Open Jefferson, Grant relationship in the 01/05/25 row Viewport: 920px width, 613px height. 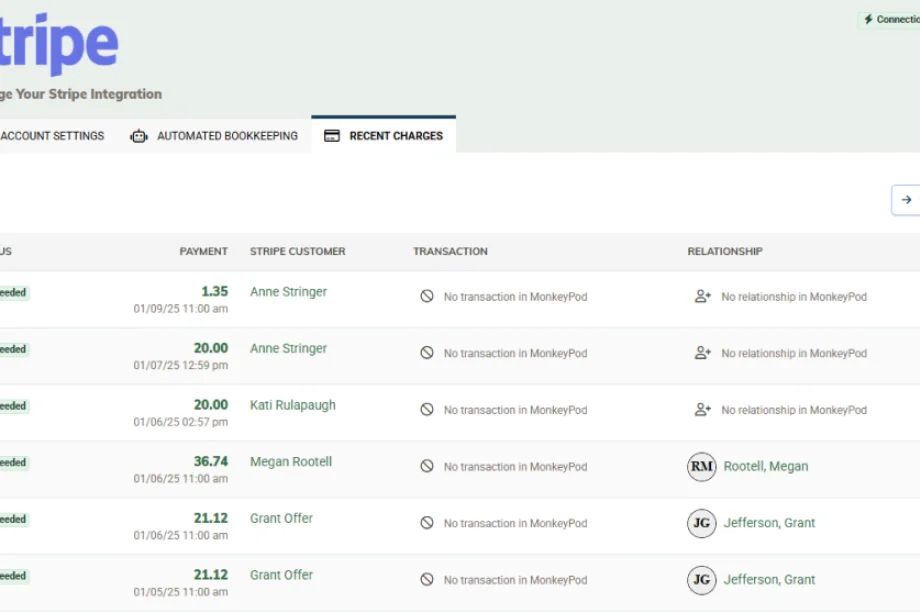pos(769,580)
